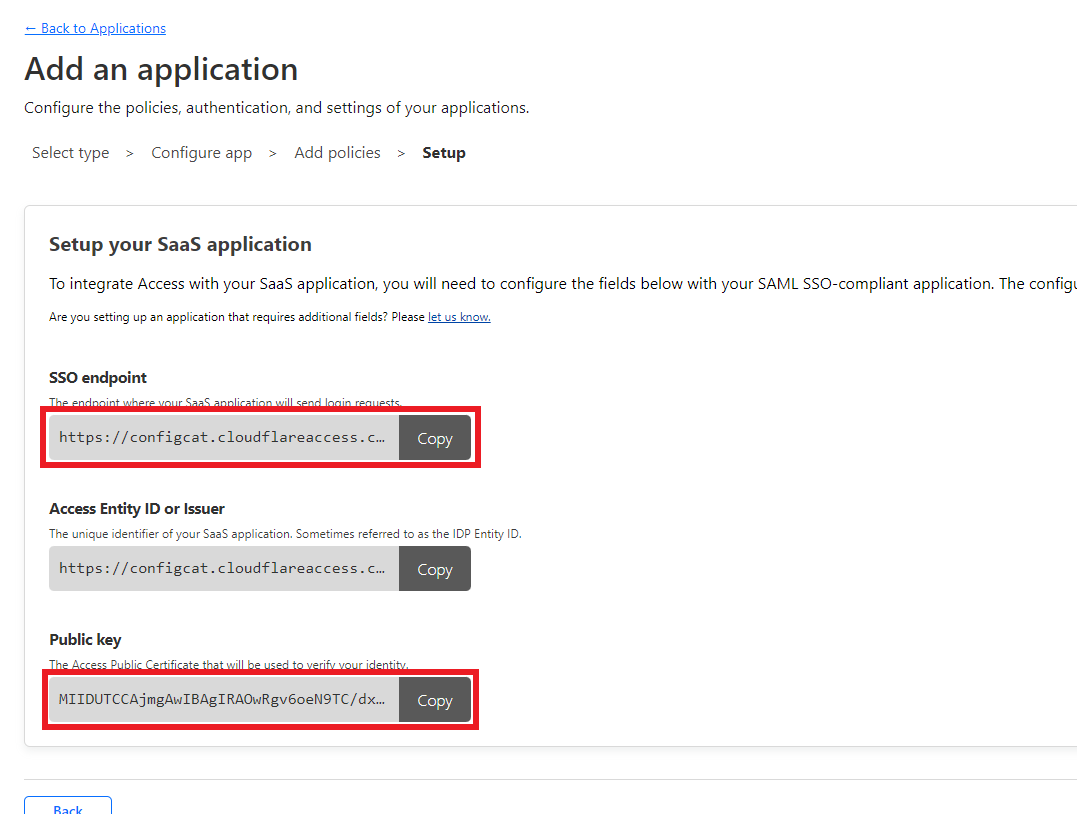Select the Setup breadcrumb step
This screenshot has height=814, width=1077.
[444, 152]
